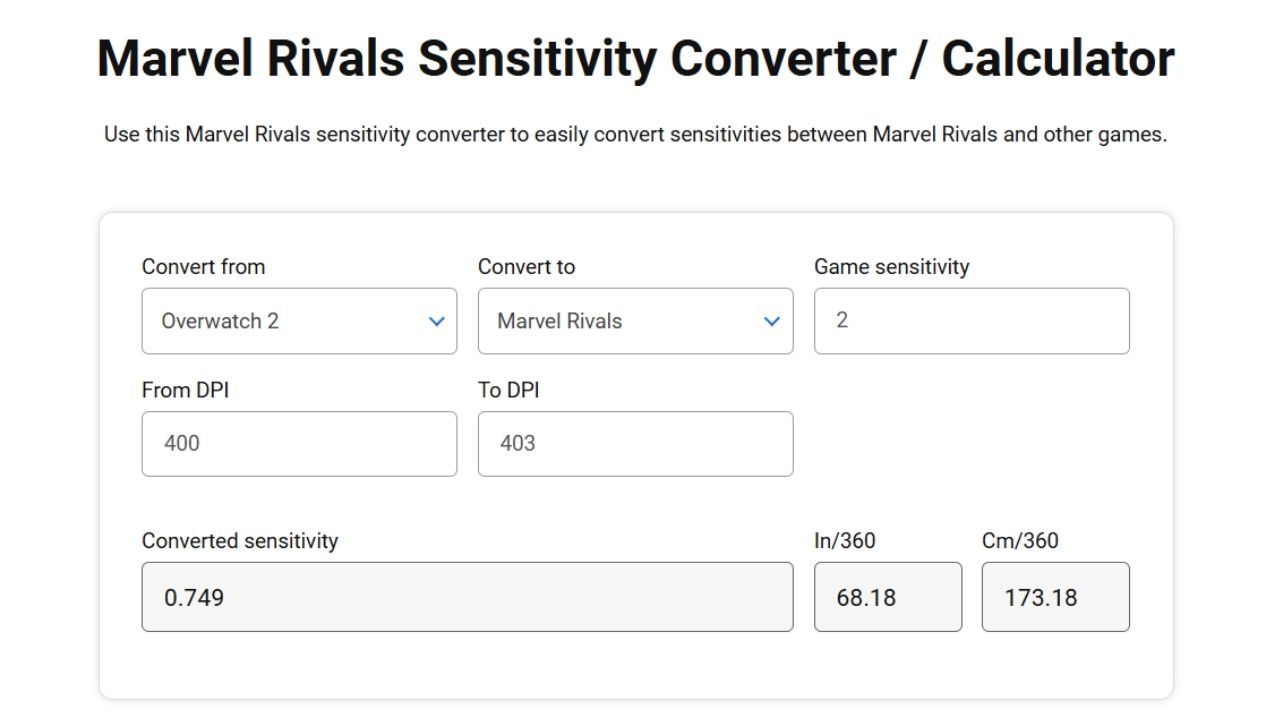Click the Converted sensitivity result box
Image resolution: width=1280 pixels, height=720 pixels.
click(x=466, y=596)
